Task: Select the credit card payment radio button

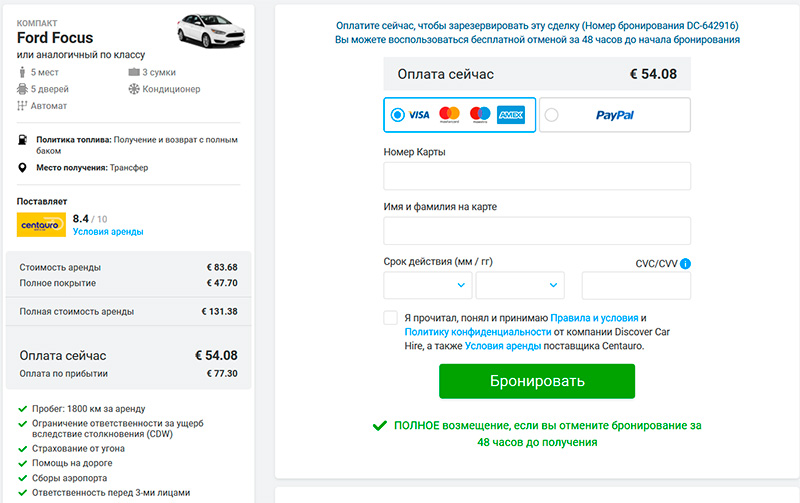Action: point(398,115)
